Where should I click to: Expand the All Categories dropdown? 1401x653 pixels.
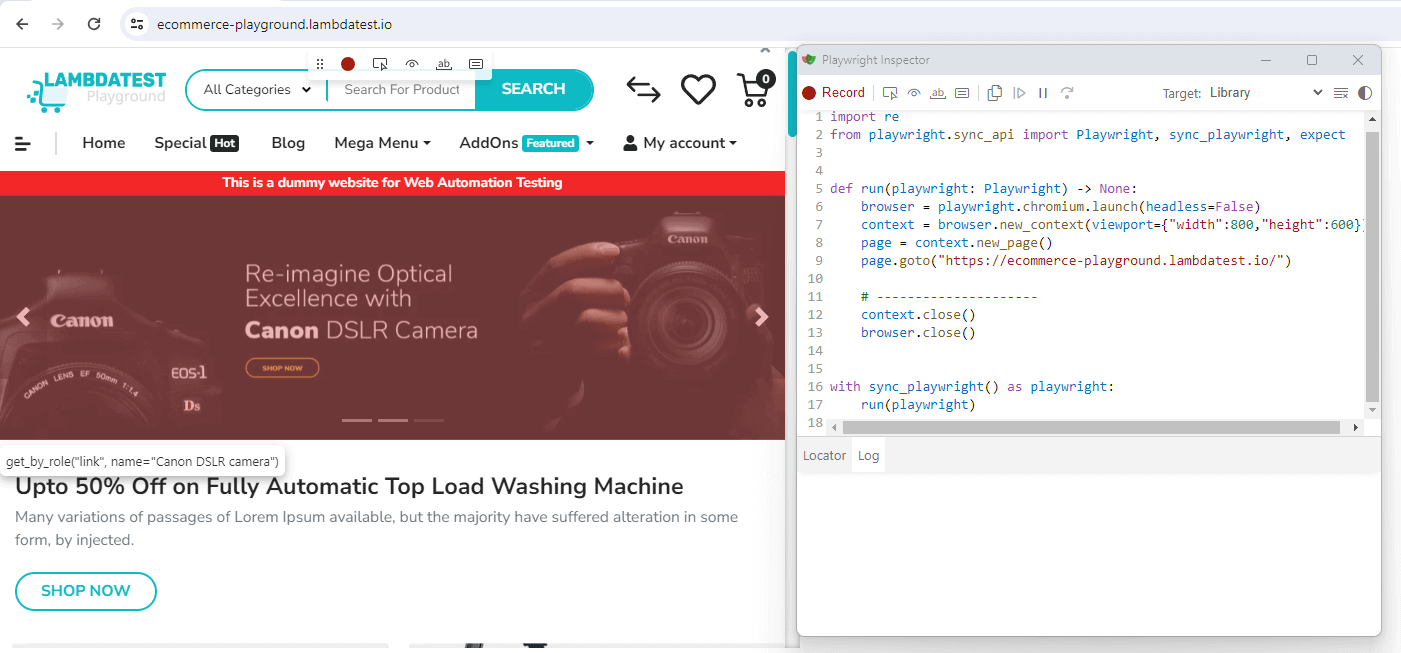pos(257,90)
